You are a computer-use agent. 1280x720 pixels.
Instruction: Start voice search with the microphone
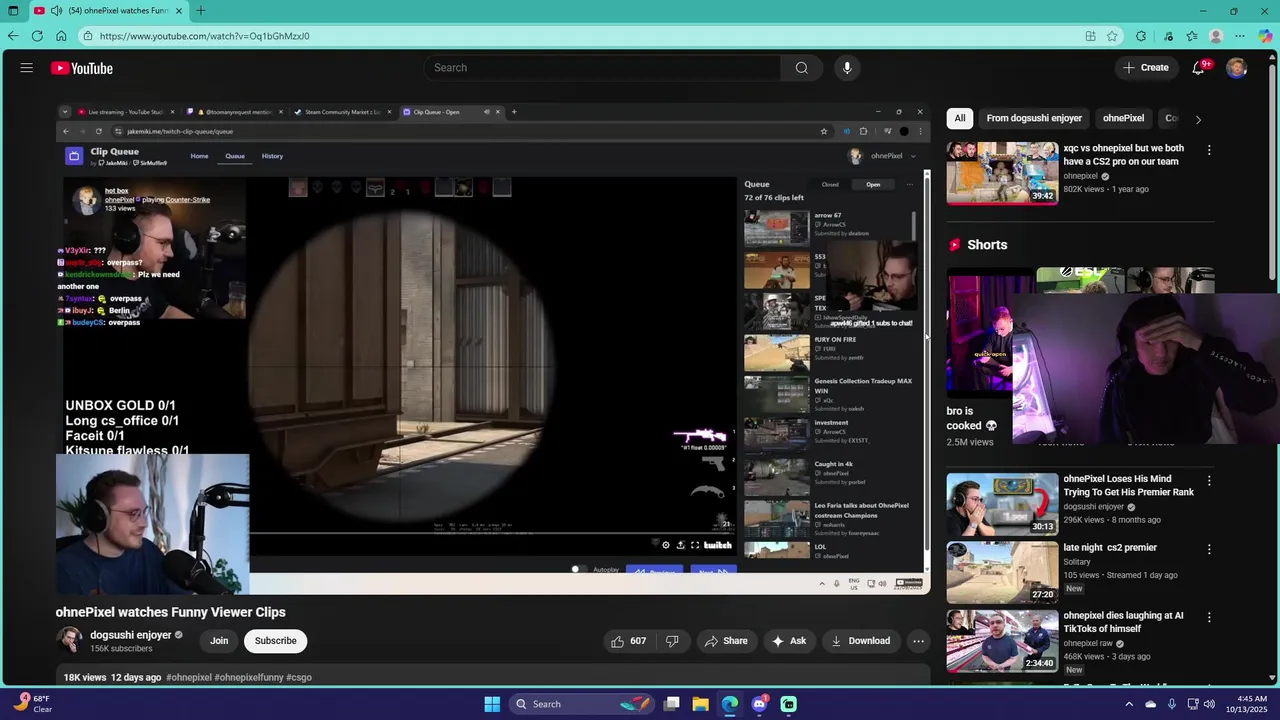847,68
